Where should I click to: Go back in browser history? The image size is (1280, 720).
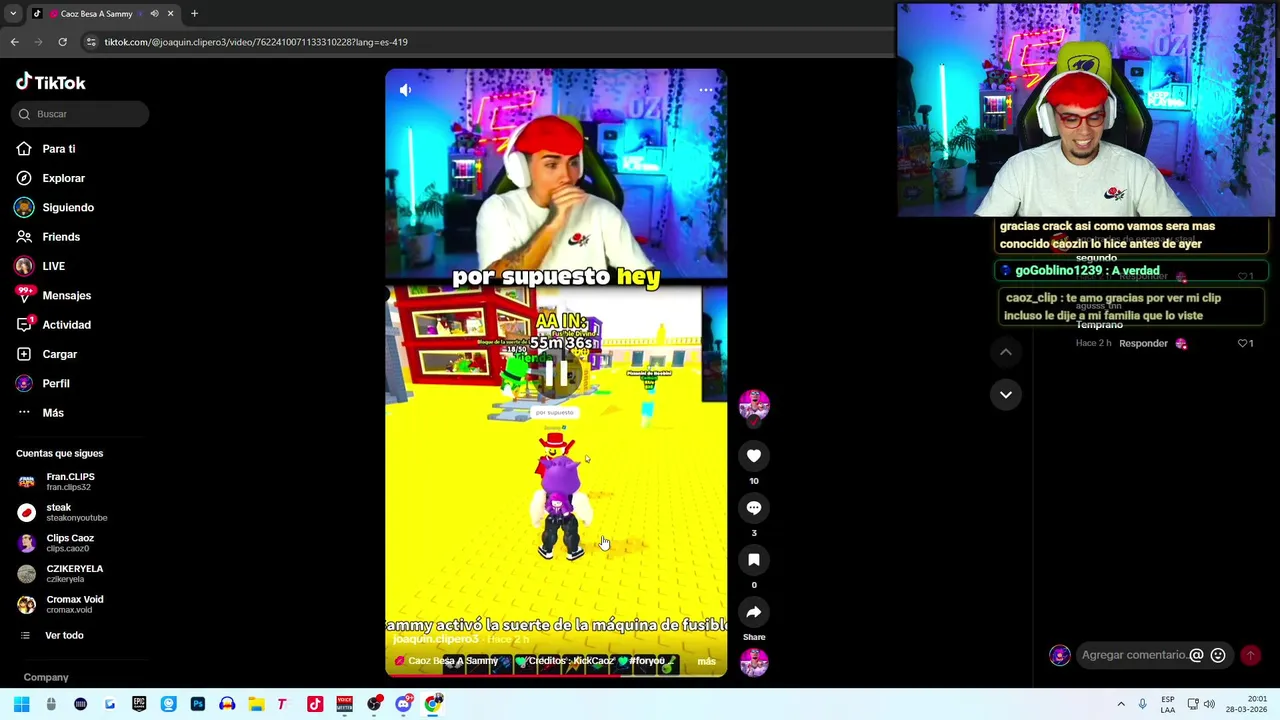[14, 42]
